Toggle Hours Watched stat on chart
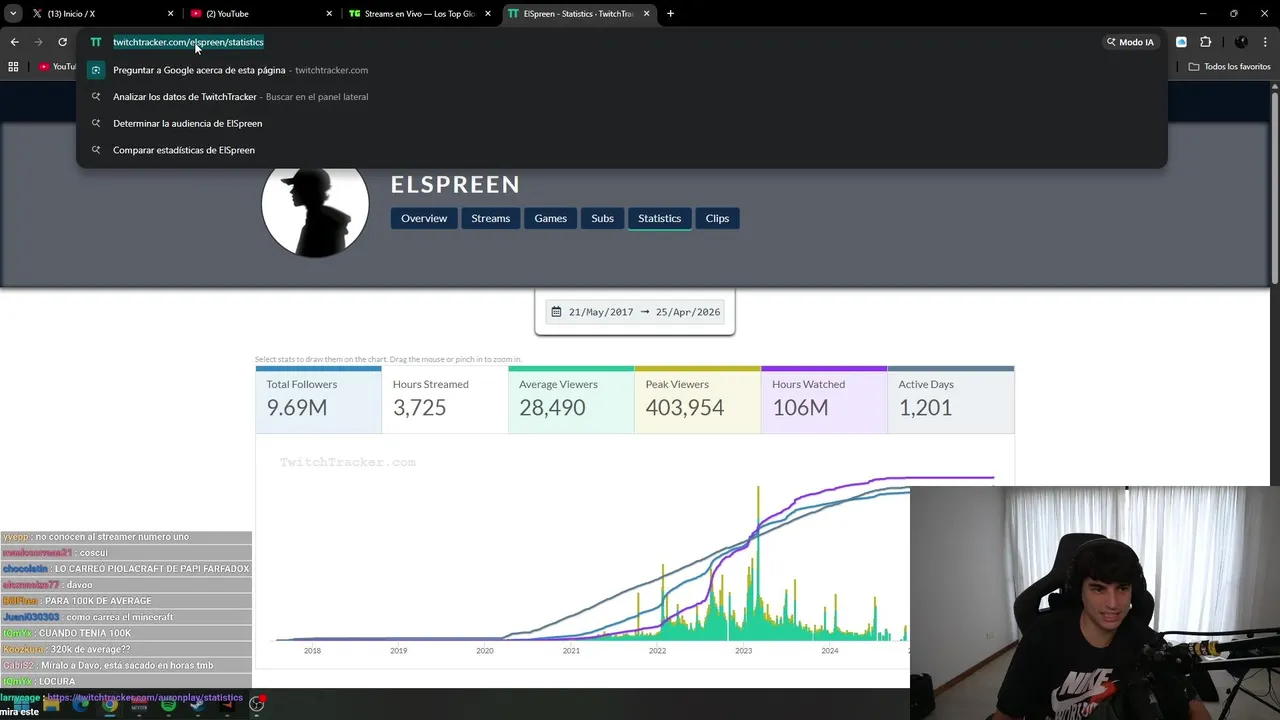The image size is (1280, 720). click(824, 399)
